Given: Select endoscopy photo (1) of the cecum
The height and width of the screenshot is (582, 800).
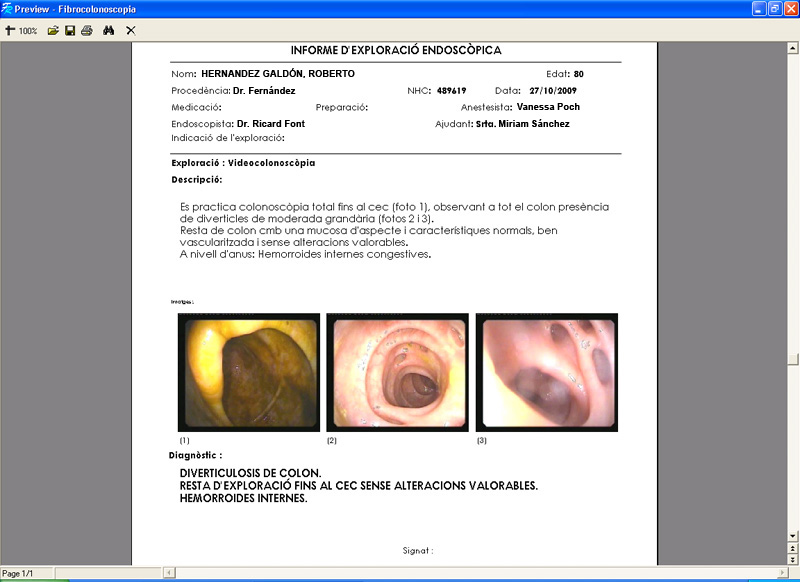Looking at the screenshot, I should [x=249, y=372].
